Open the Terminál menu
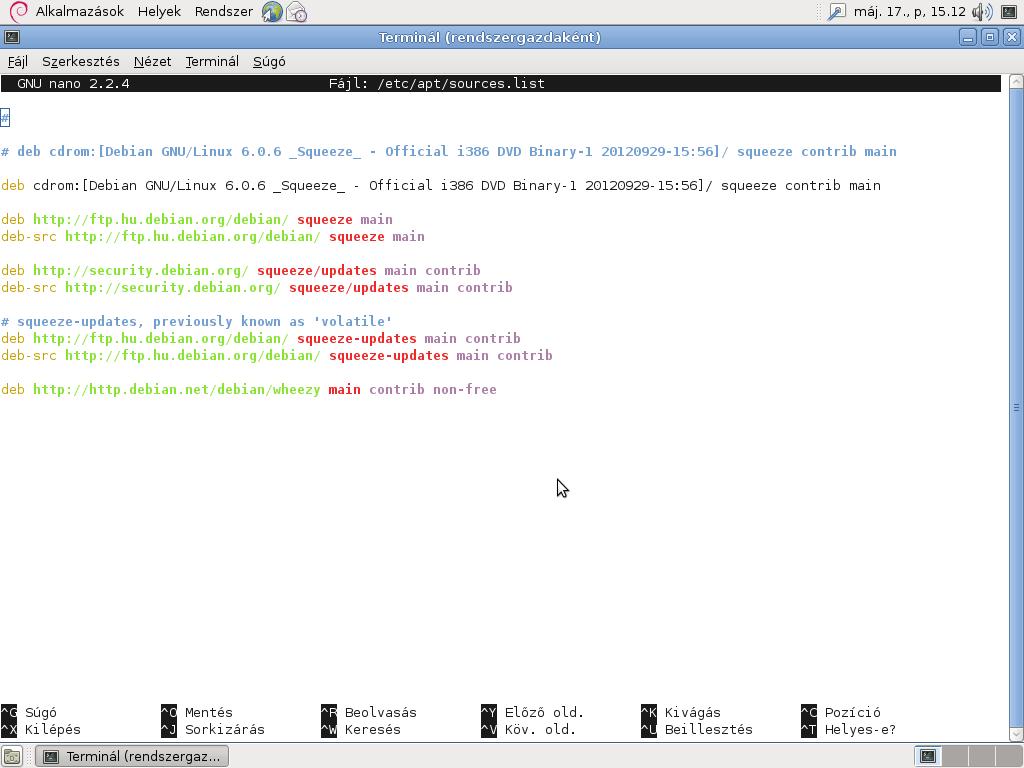Image resolution: width=1024 pixels, height=768 pixels. click(212, 61)
